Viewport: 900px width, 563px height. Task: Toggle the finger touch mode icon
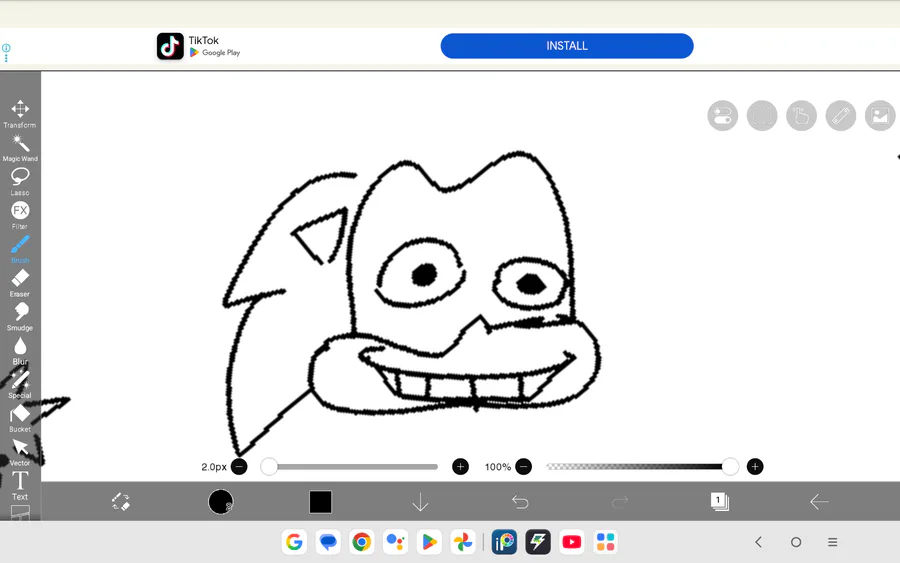[801, 116]
